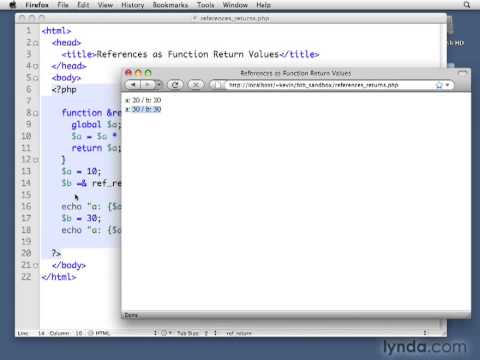Toggle the fold marker on line 21

(36, 266)
